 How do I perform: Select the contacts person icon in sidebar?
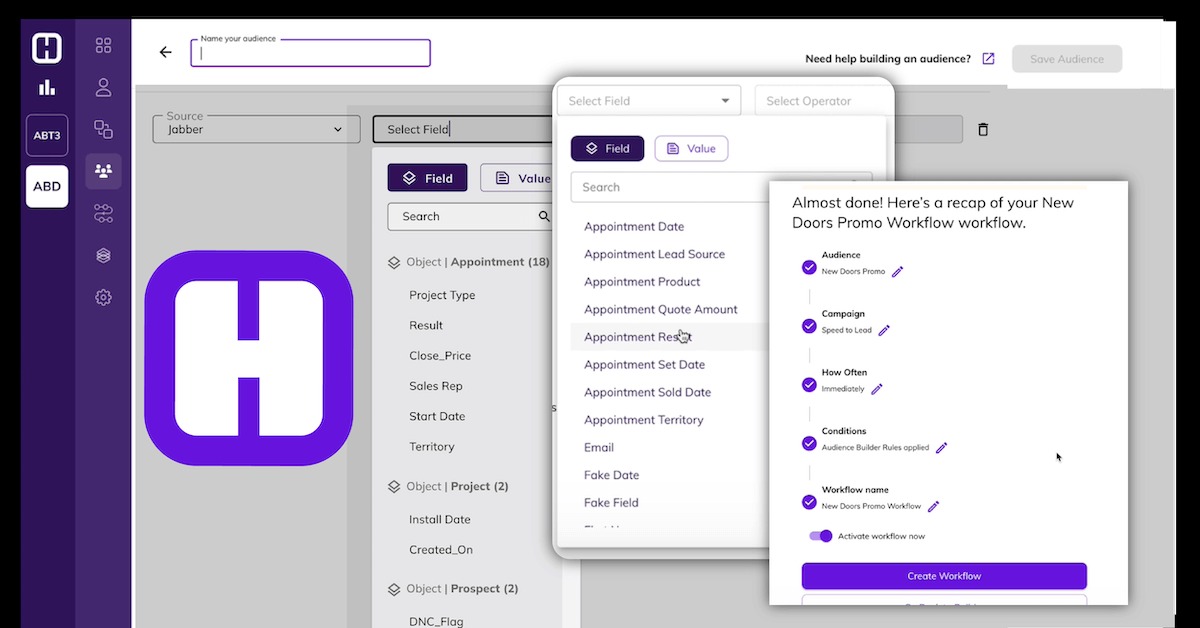[103, 87]
